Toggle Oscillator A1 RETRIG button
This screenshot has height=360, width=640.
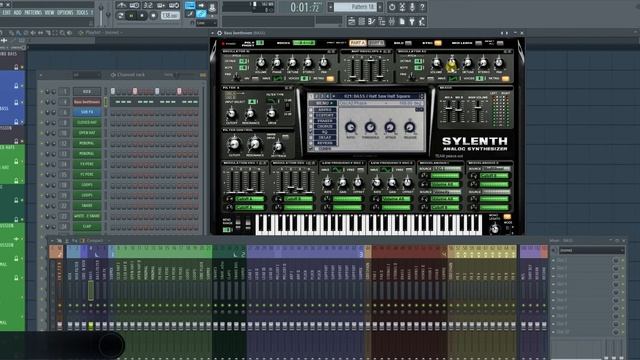330,78
